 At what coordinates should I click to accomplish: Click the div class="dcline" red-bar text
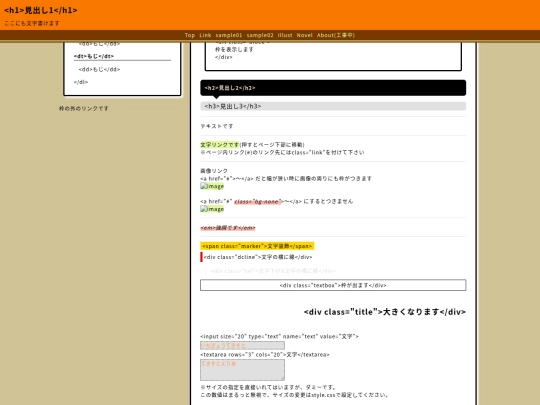(x=258, y=257)
